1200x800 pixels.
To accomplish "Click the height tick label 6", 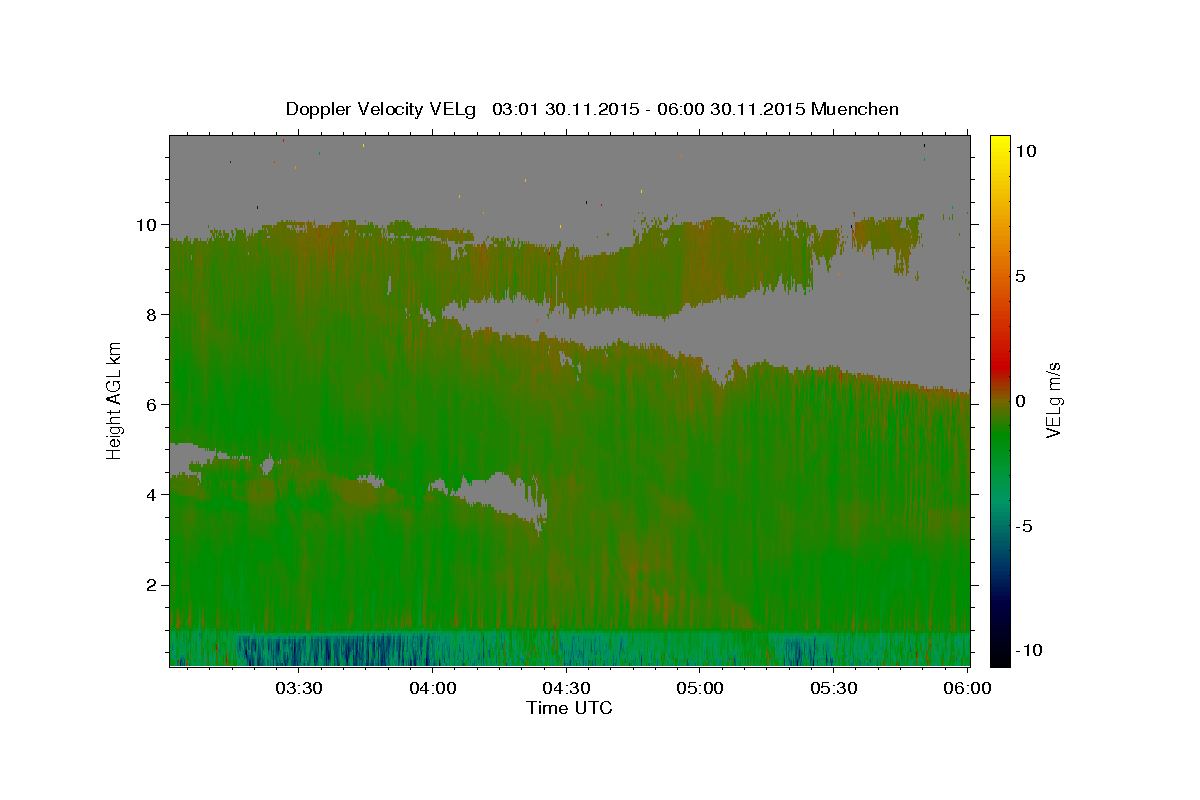I will (154, 404).
